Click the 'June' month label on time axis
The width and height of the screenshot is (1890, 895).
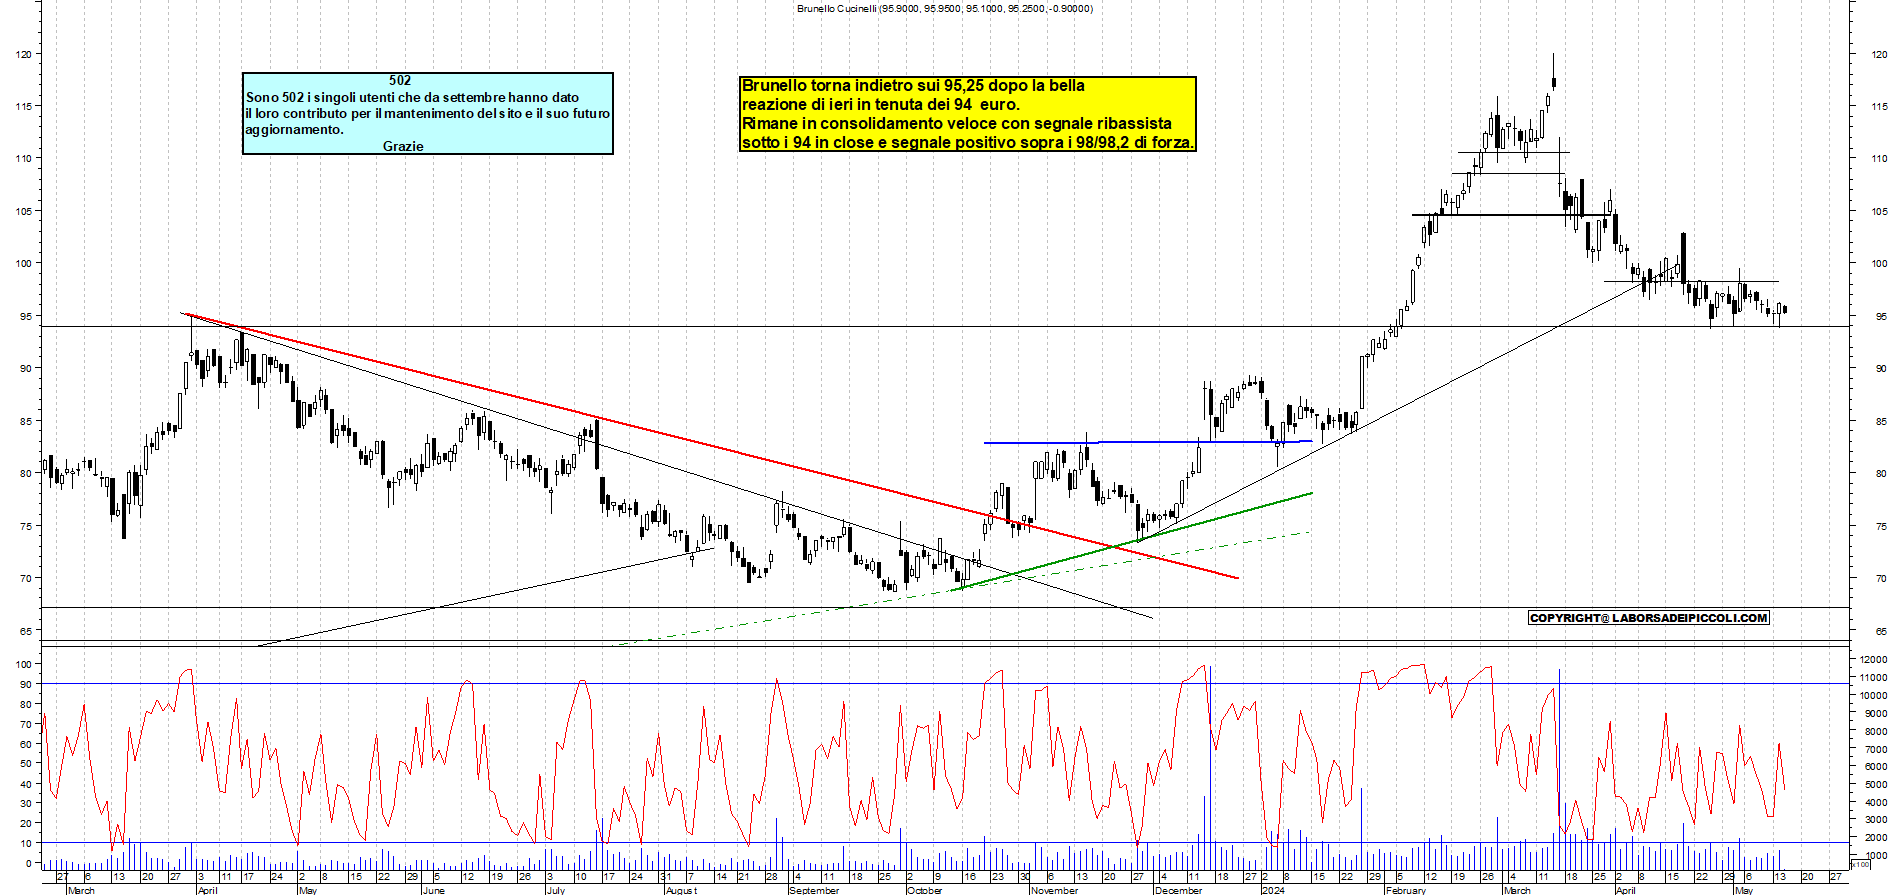click(x=434, y=890)
